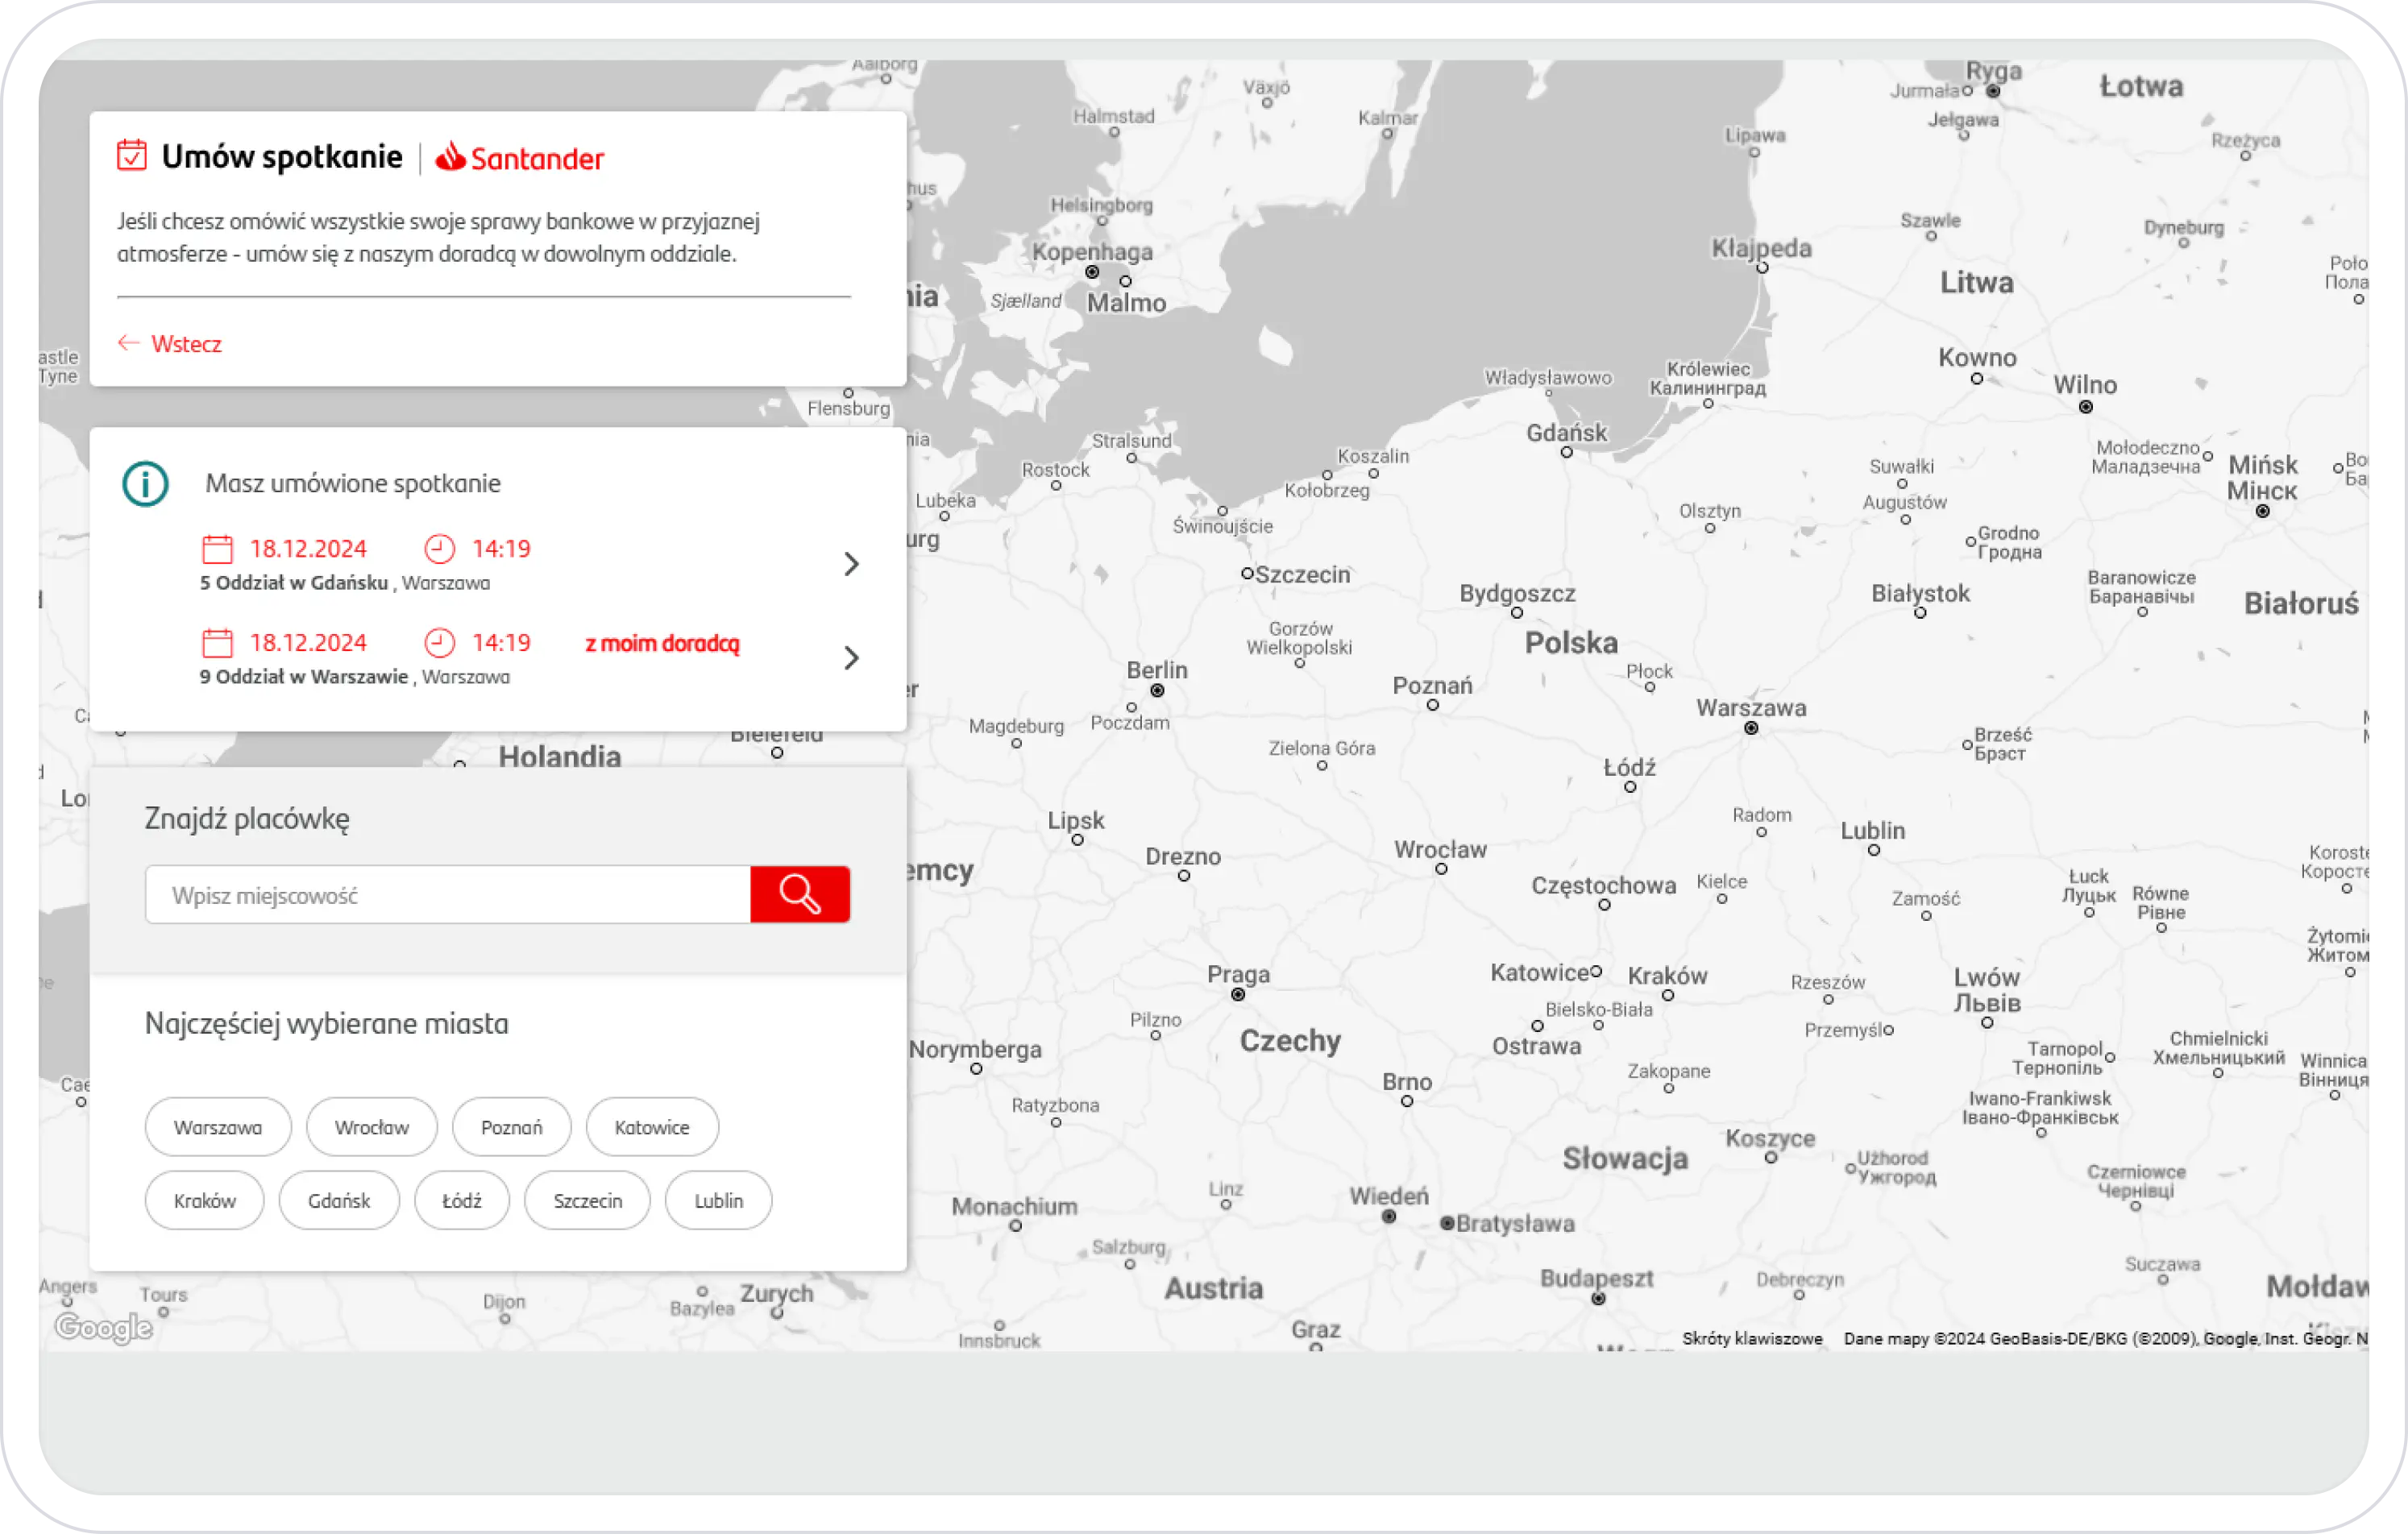Image resolution: width=2408 pixels, height=1534 pixels.
Task: Click the calendar icon of Gdańsk branch appointment
Action: (217, 549)
